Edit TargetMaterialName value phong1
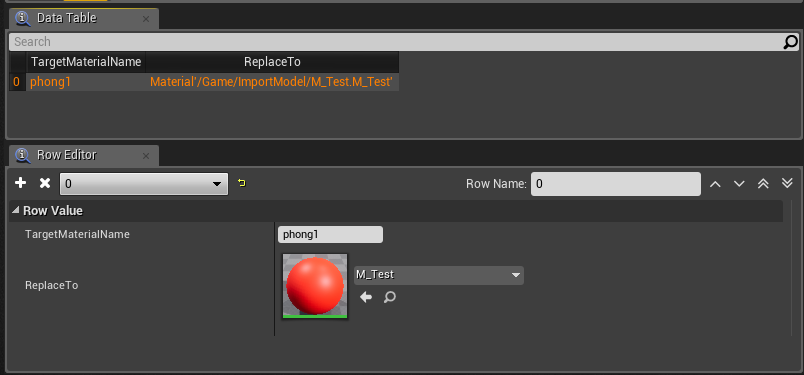The width and height of the screenshot is (804, 375). [330, 234]
